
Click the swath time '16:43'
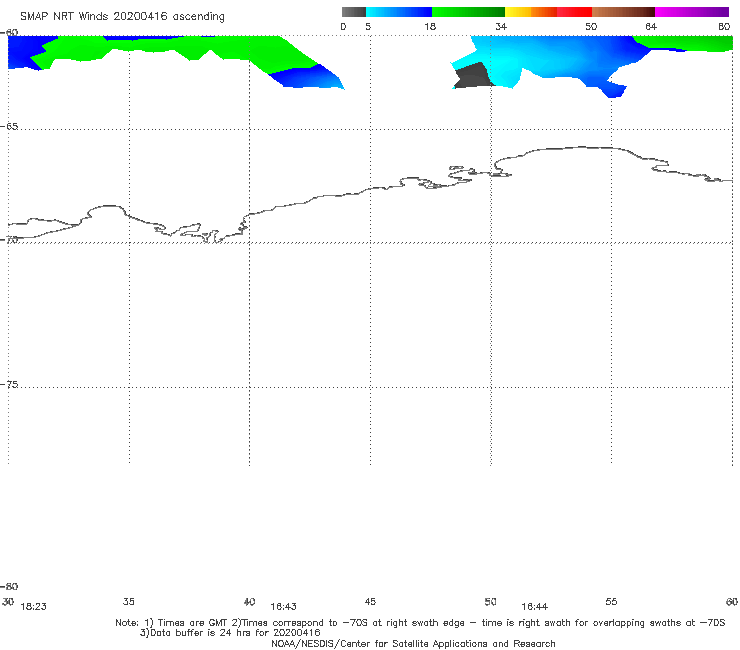284,607
